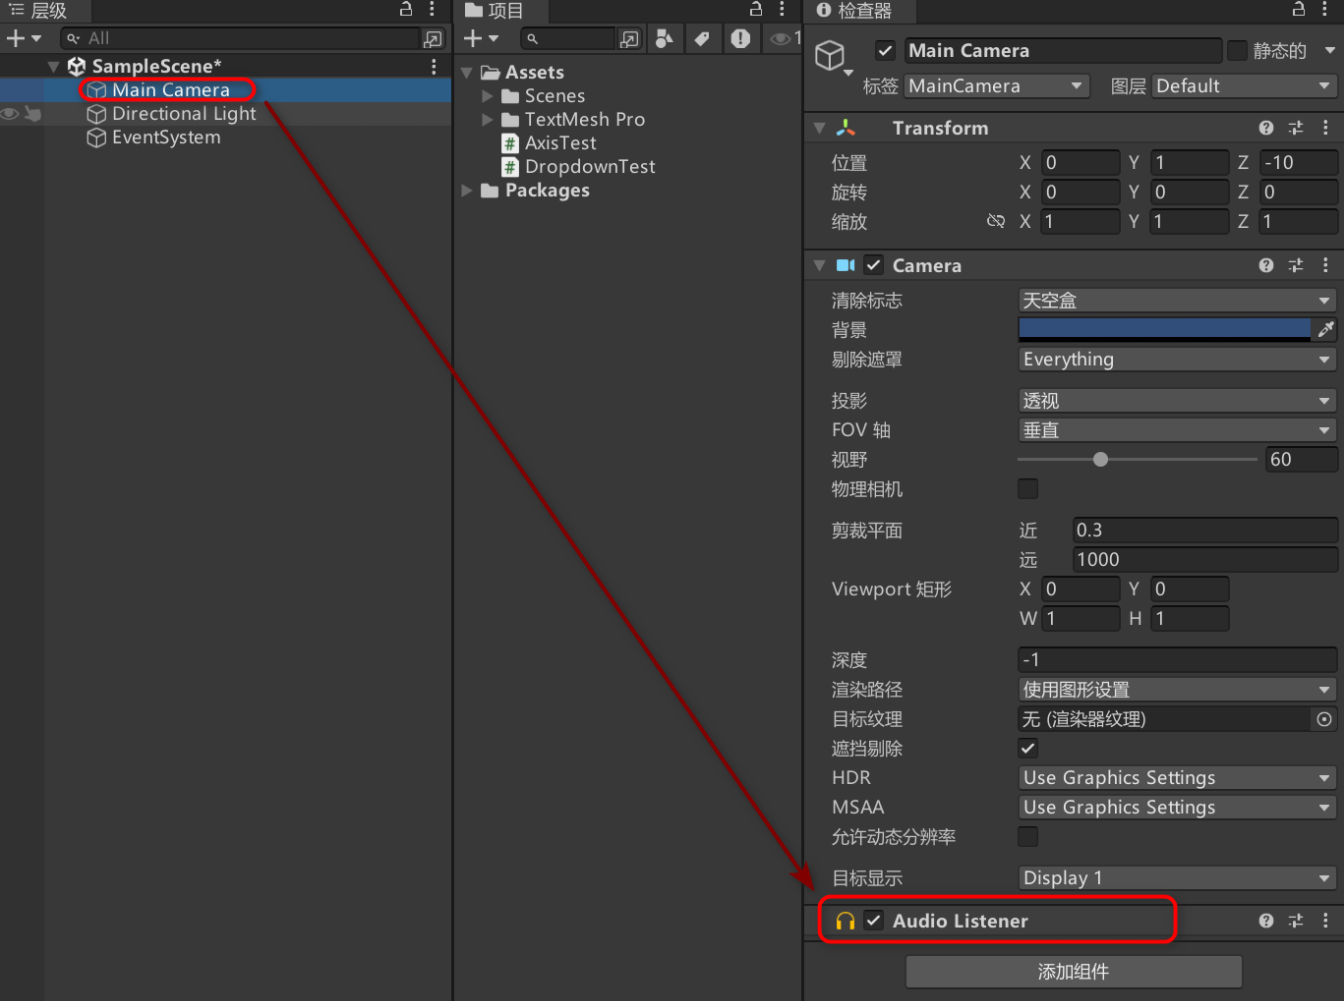Open Inspector panel kebab menu
Viewport: 1344px width, 1001px height.
(1325, 9)
